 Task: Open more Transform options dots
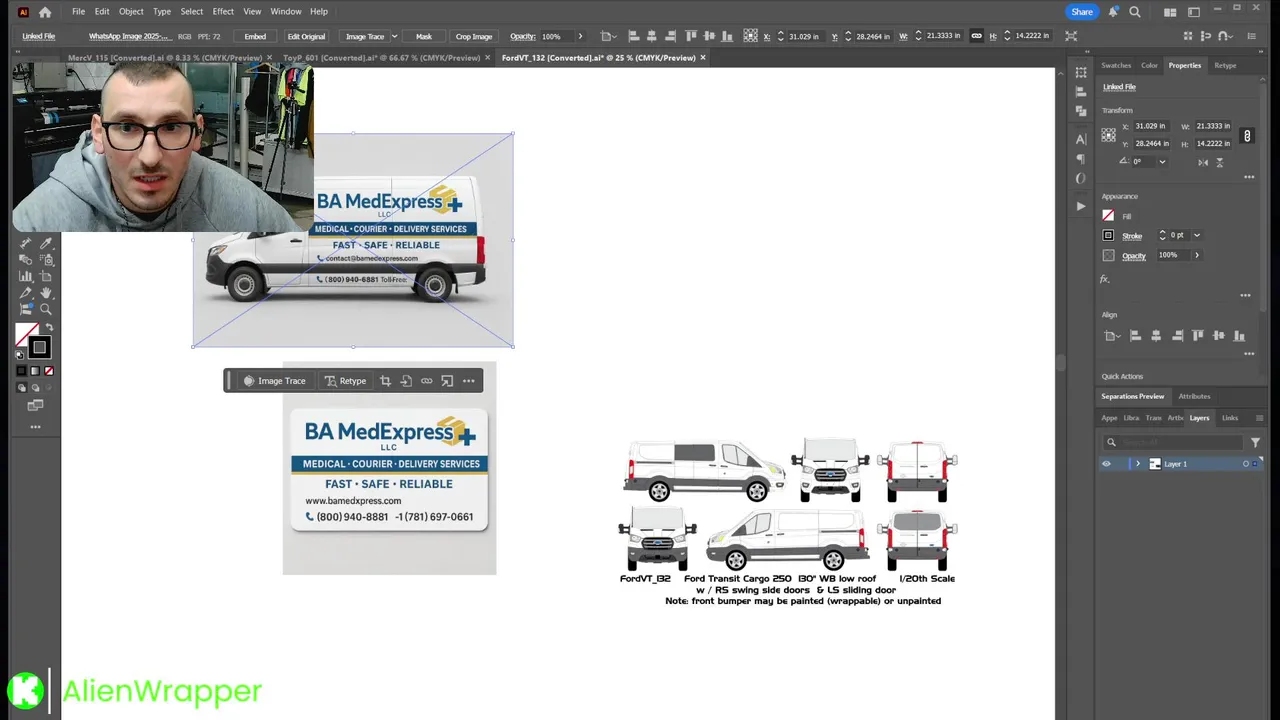1249,177
